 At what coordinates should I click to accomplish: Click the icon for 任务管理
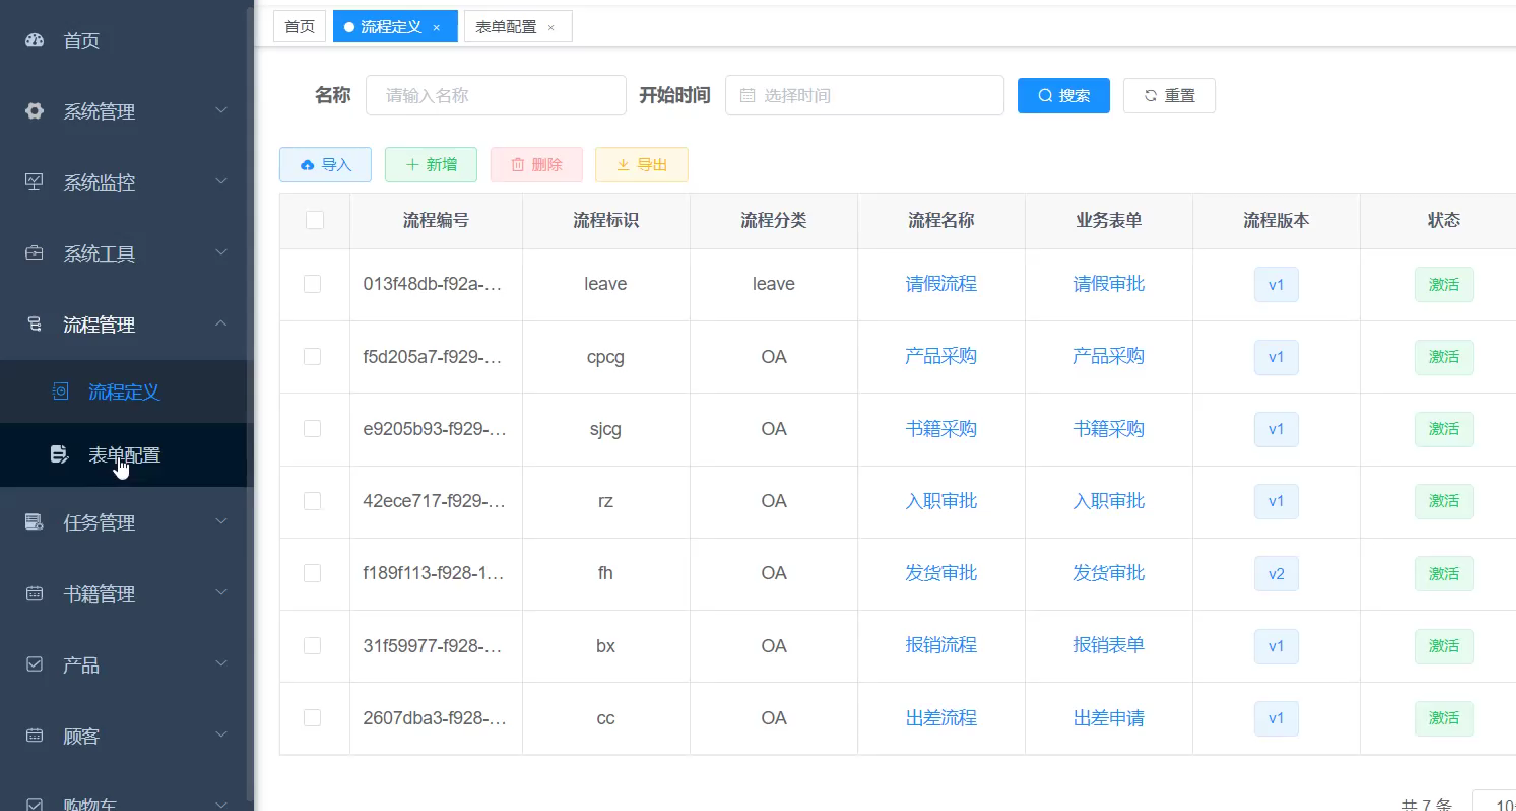34,522
